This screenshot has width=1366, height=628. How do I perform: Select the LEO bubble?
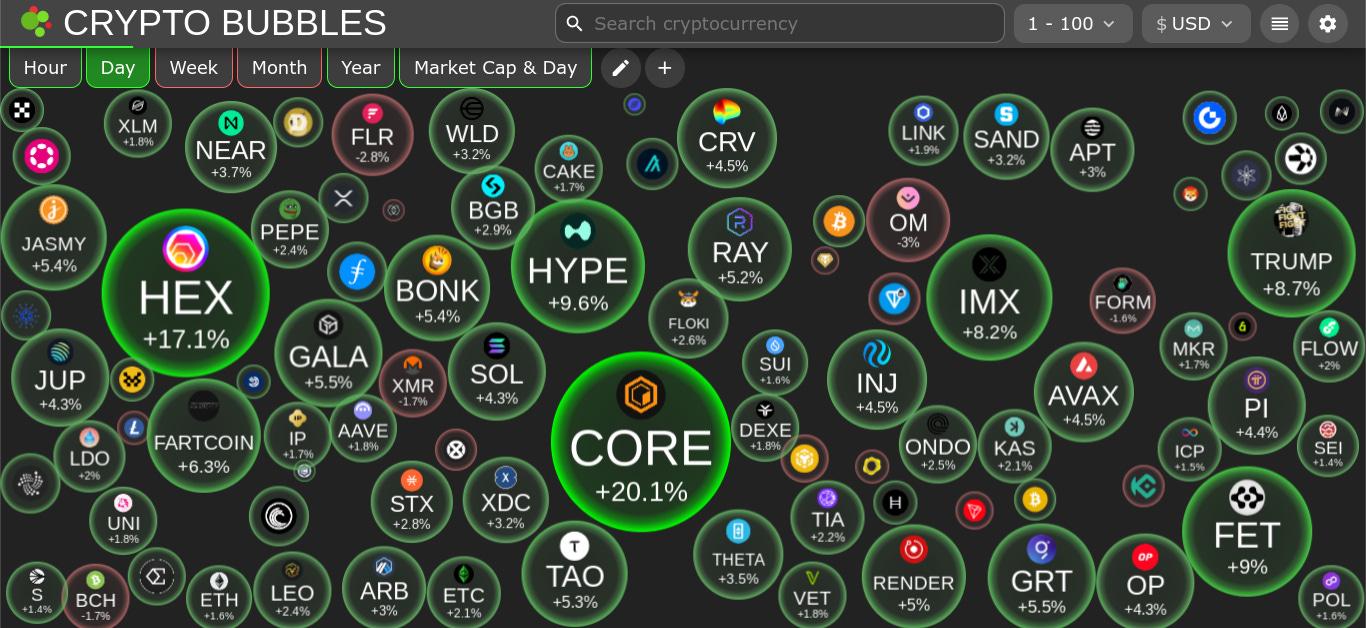point(292,591)
